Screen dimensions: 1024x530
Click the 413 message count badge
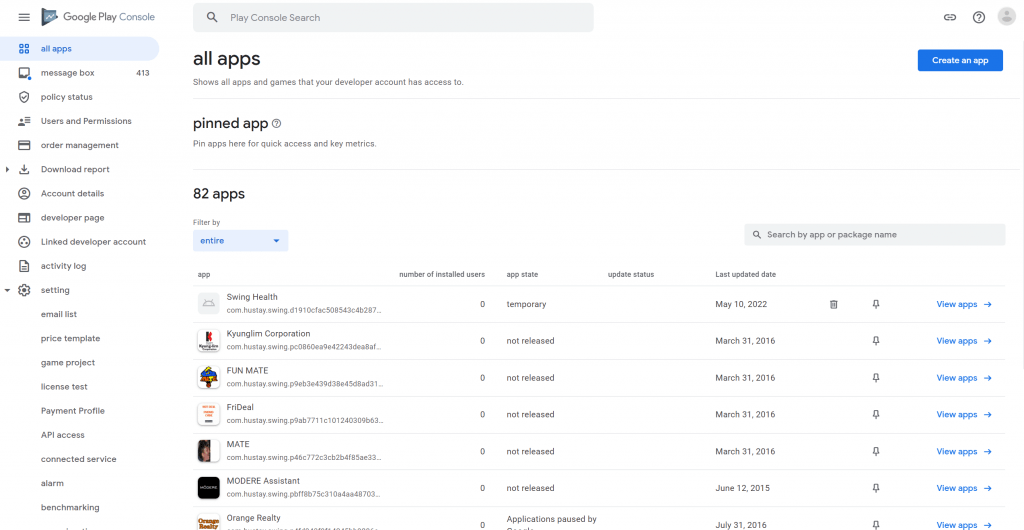coord(142,73)
